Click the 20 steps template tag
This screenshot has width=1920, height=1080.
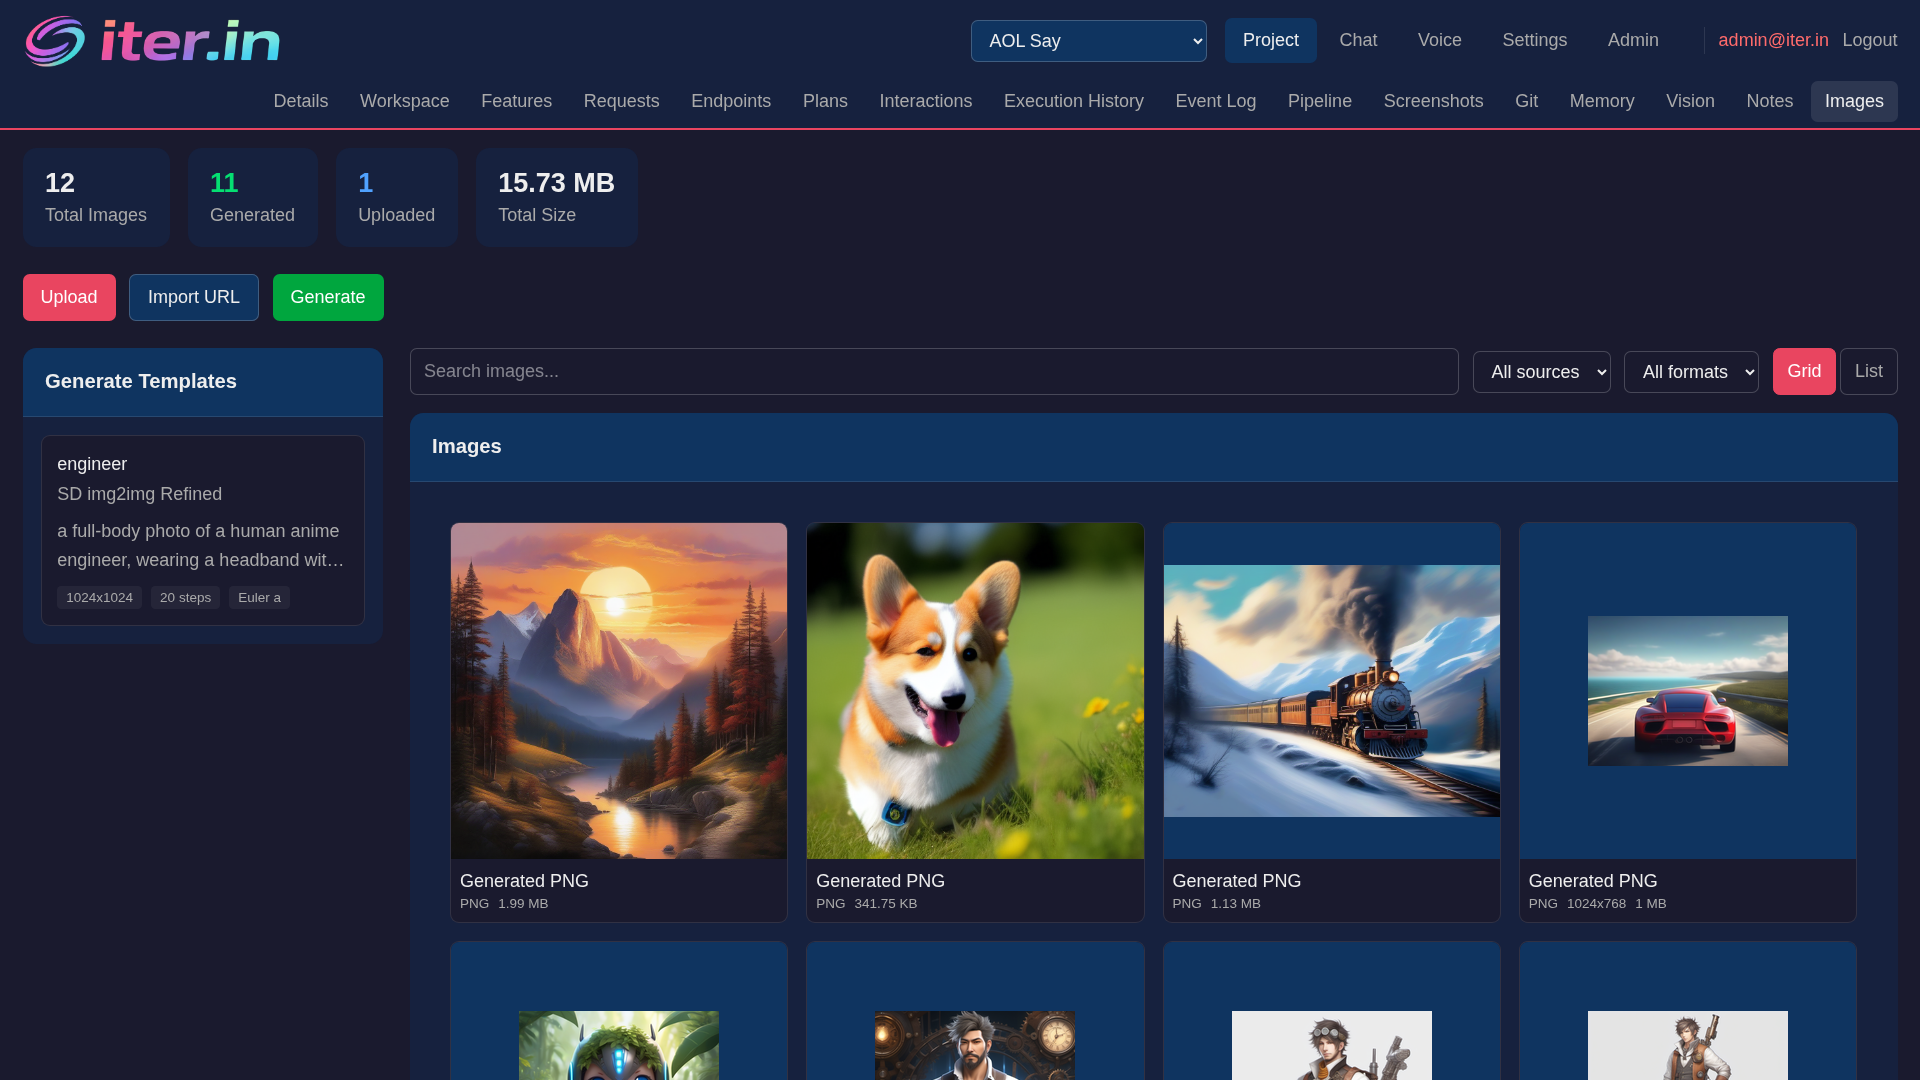click(x=185, y=597)
